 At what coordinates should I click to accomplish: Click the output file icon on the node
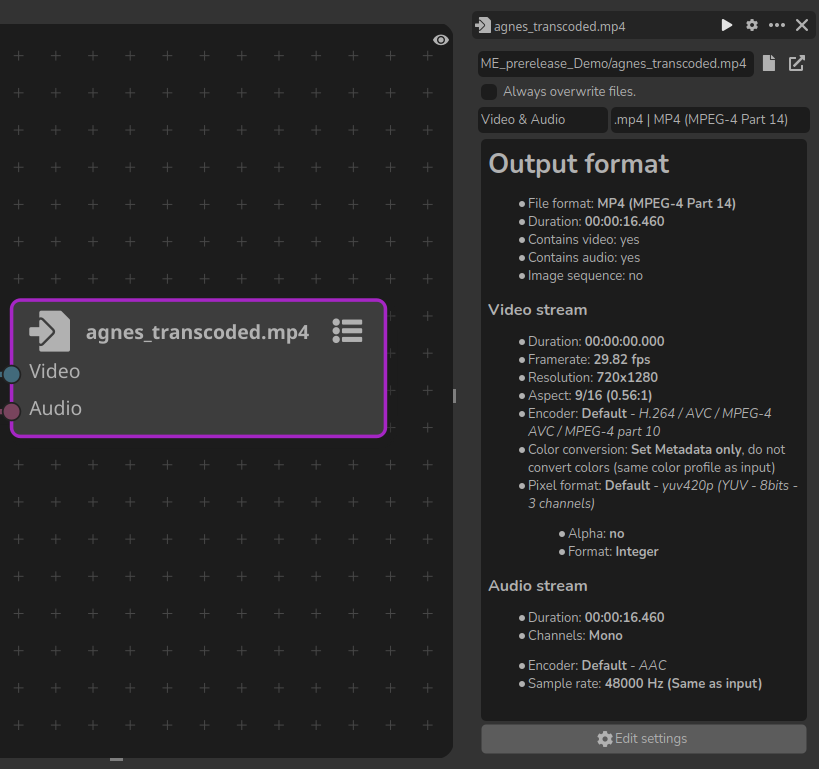tap(50, 331)
